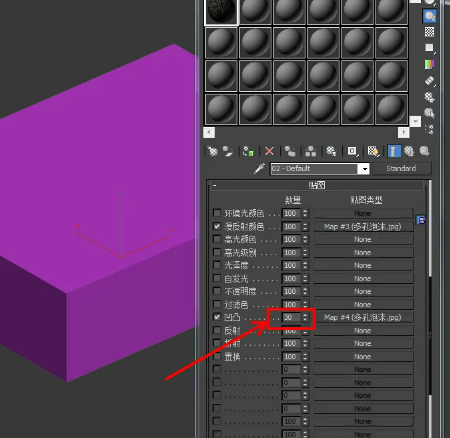Enable the checkered Background icon in side toolbar
The width and height of the screenshot is (450, 438).
[x=429, y=32]
